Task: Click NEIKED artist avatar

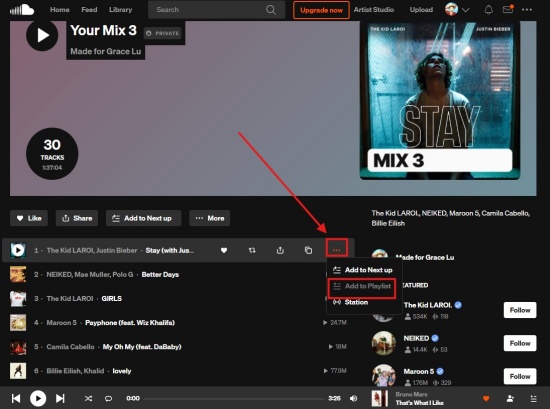Action: coord(384,343)
